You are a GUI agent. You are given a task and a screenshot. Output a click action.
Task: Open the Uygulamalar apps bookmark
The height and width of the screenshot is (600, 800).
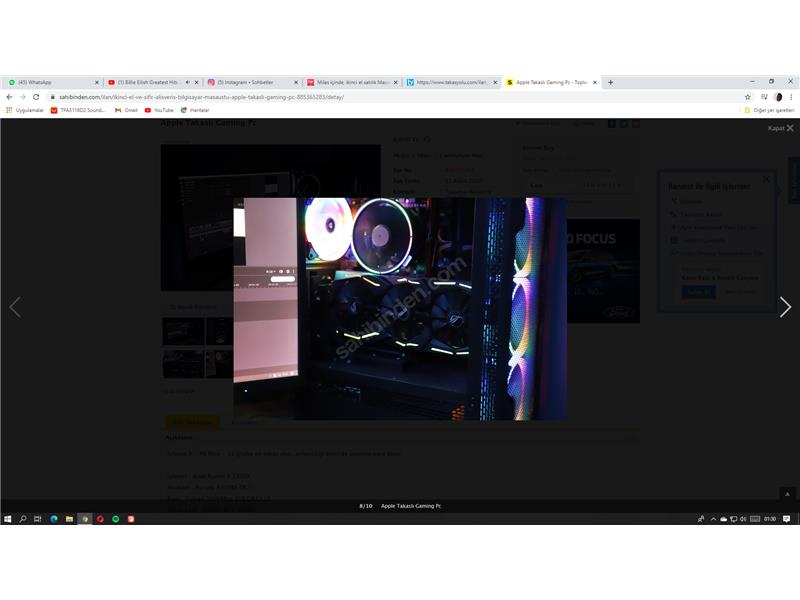click(25, 110)
